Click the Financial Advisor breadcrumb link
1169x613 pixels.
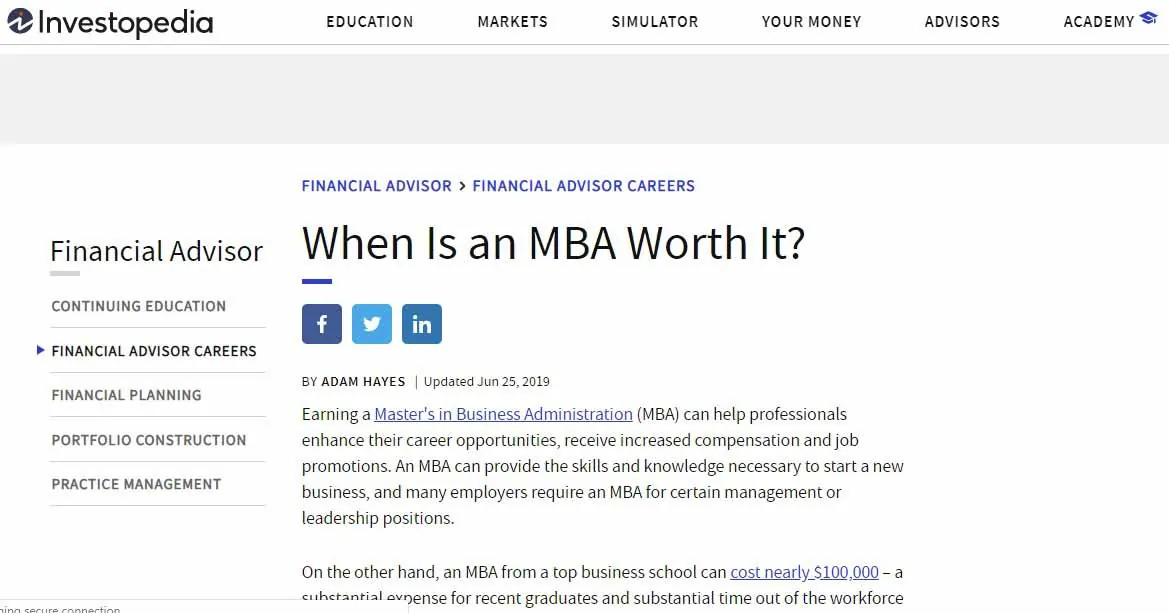[x=376, y=186]
